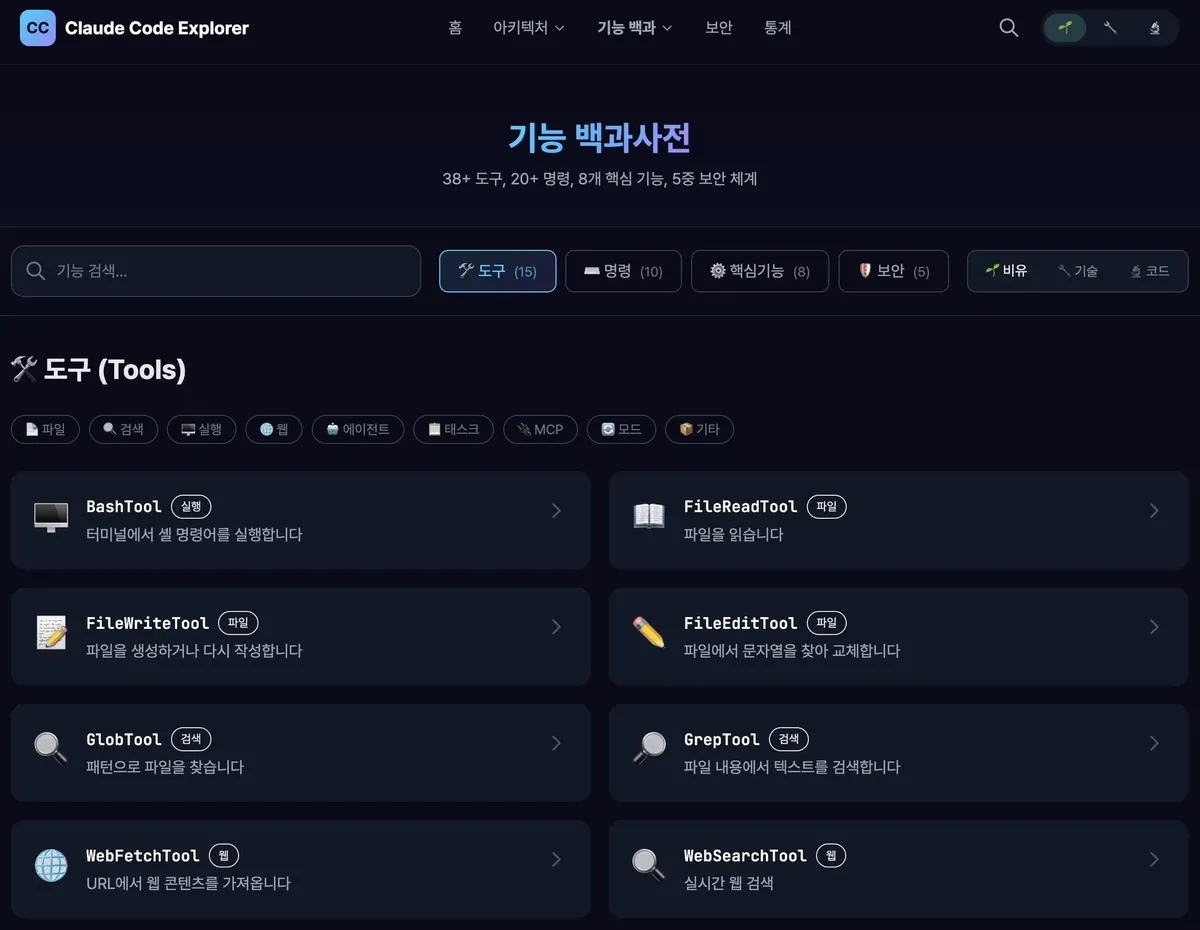Click the 검색 tag on GrepTool
The image size is (1200, 930).
(x=788, y=739)
